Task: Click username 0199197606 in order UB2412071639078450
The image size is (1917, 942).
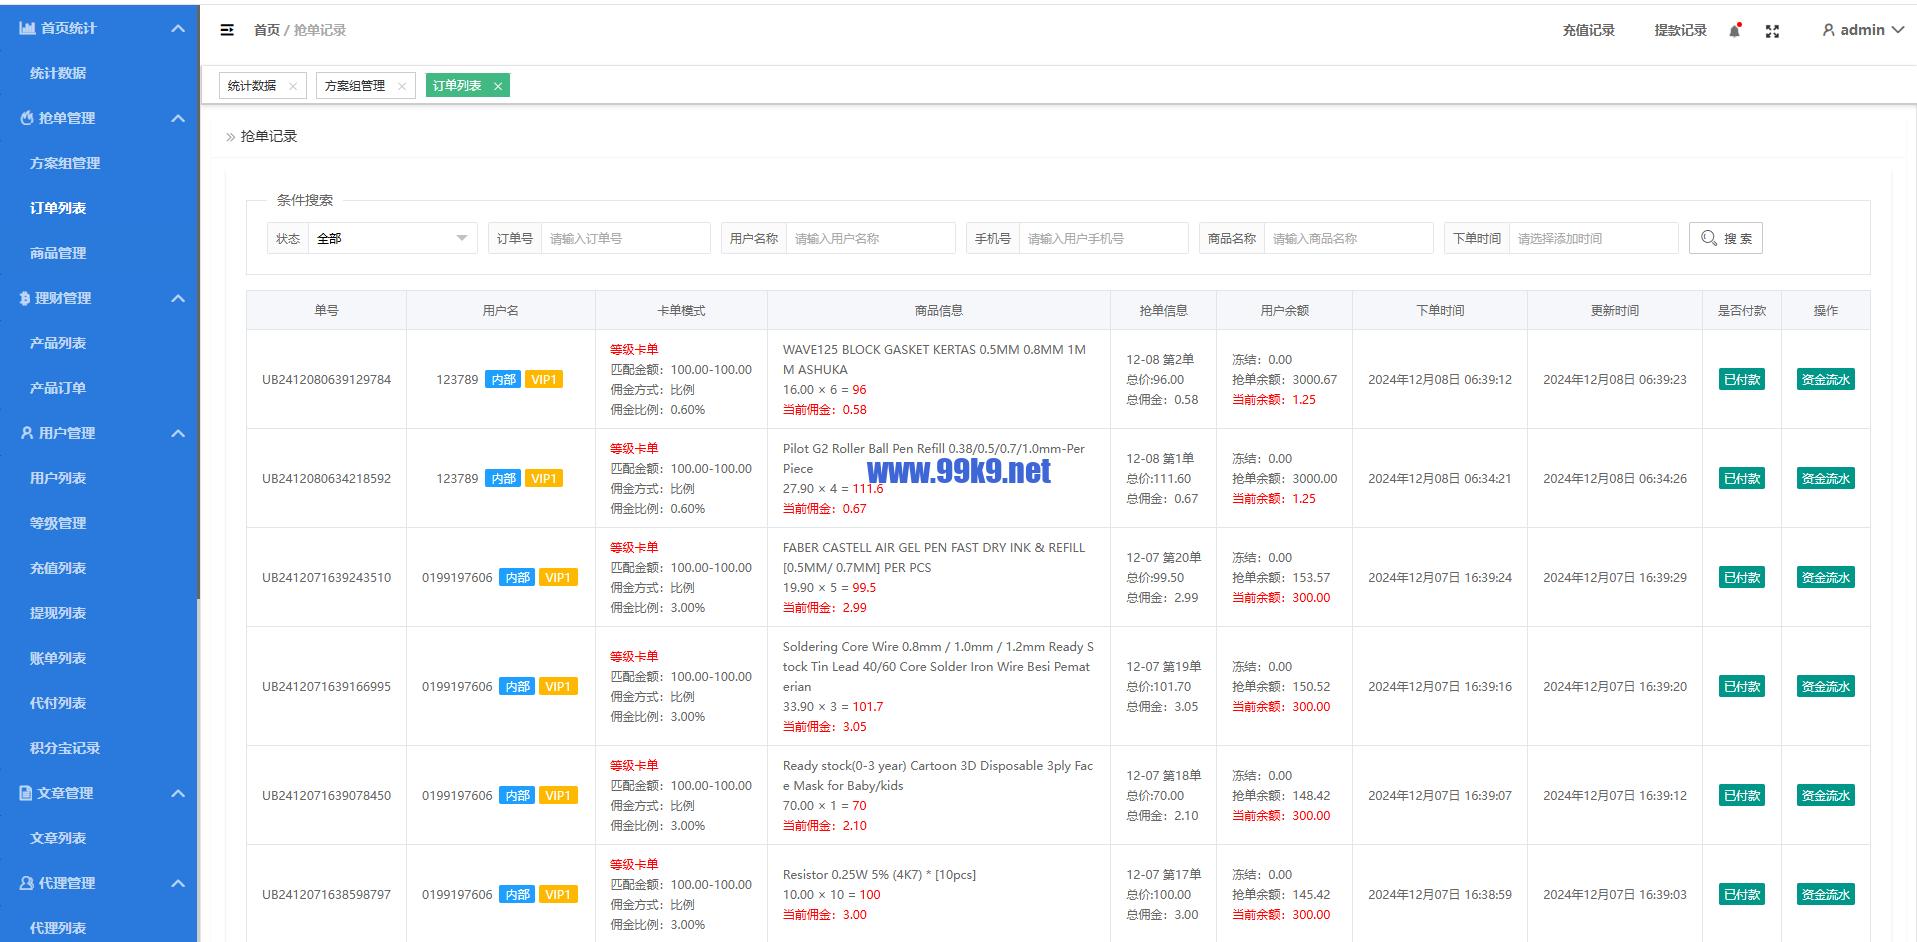Action: pyautogui.click(x=457, y=795)
